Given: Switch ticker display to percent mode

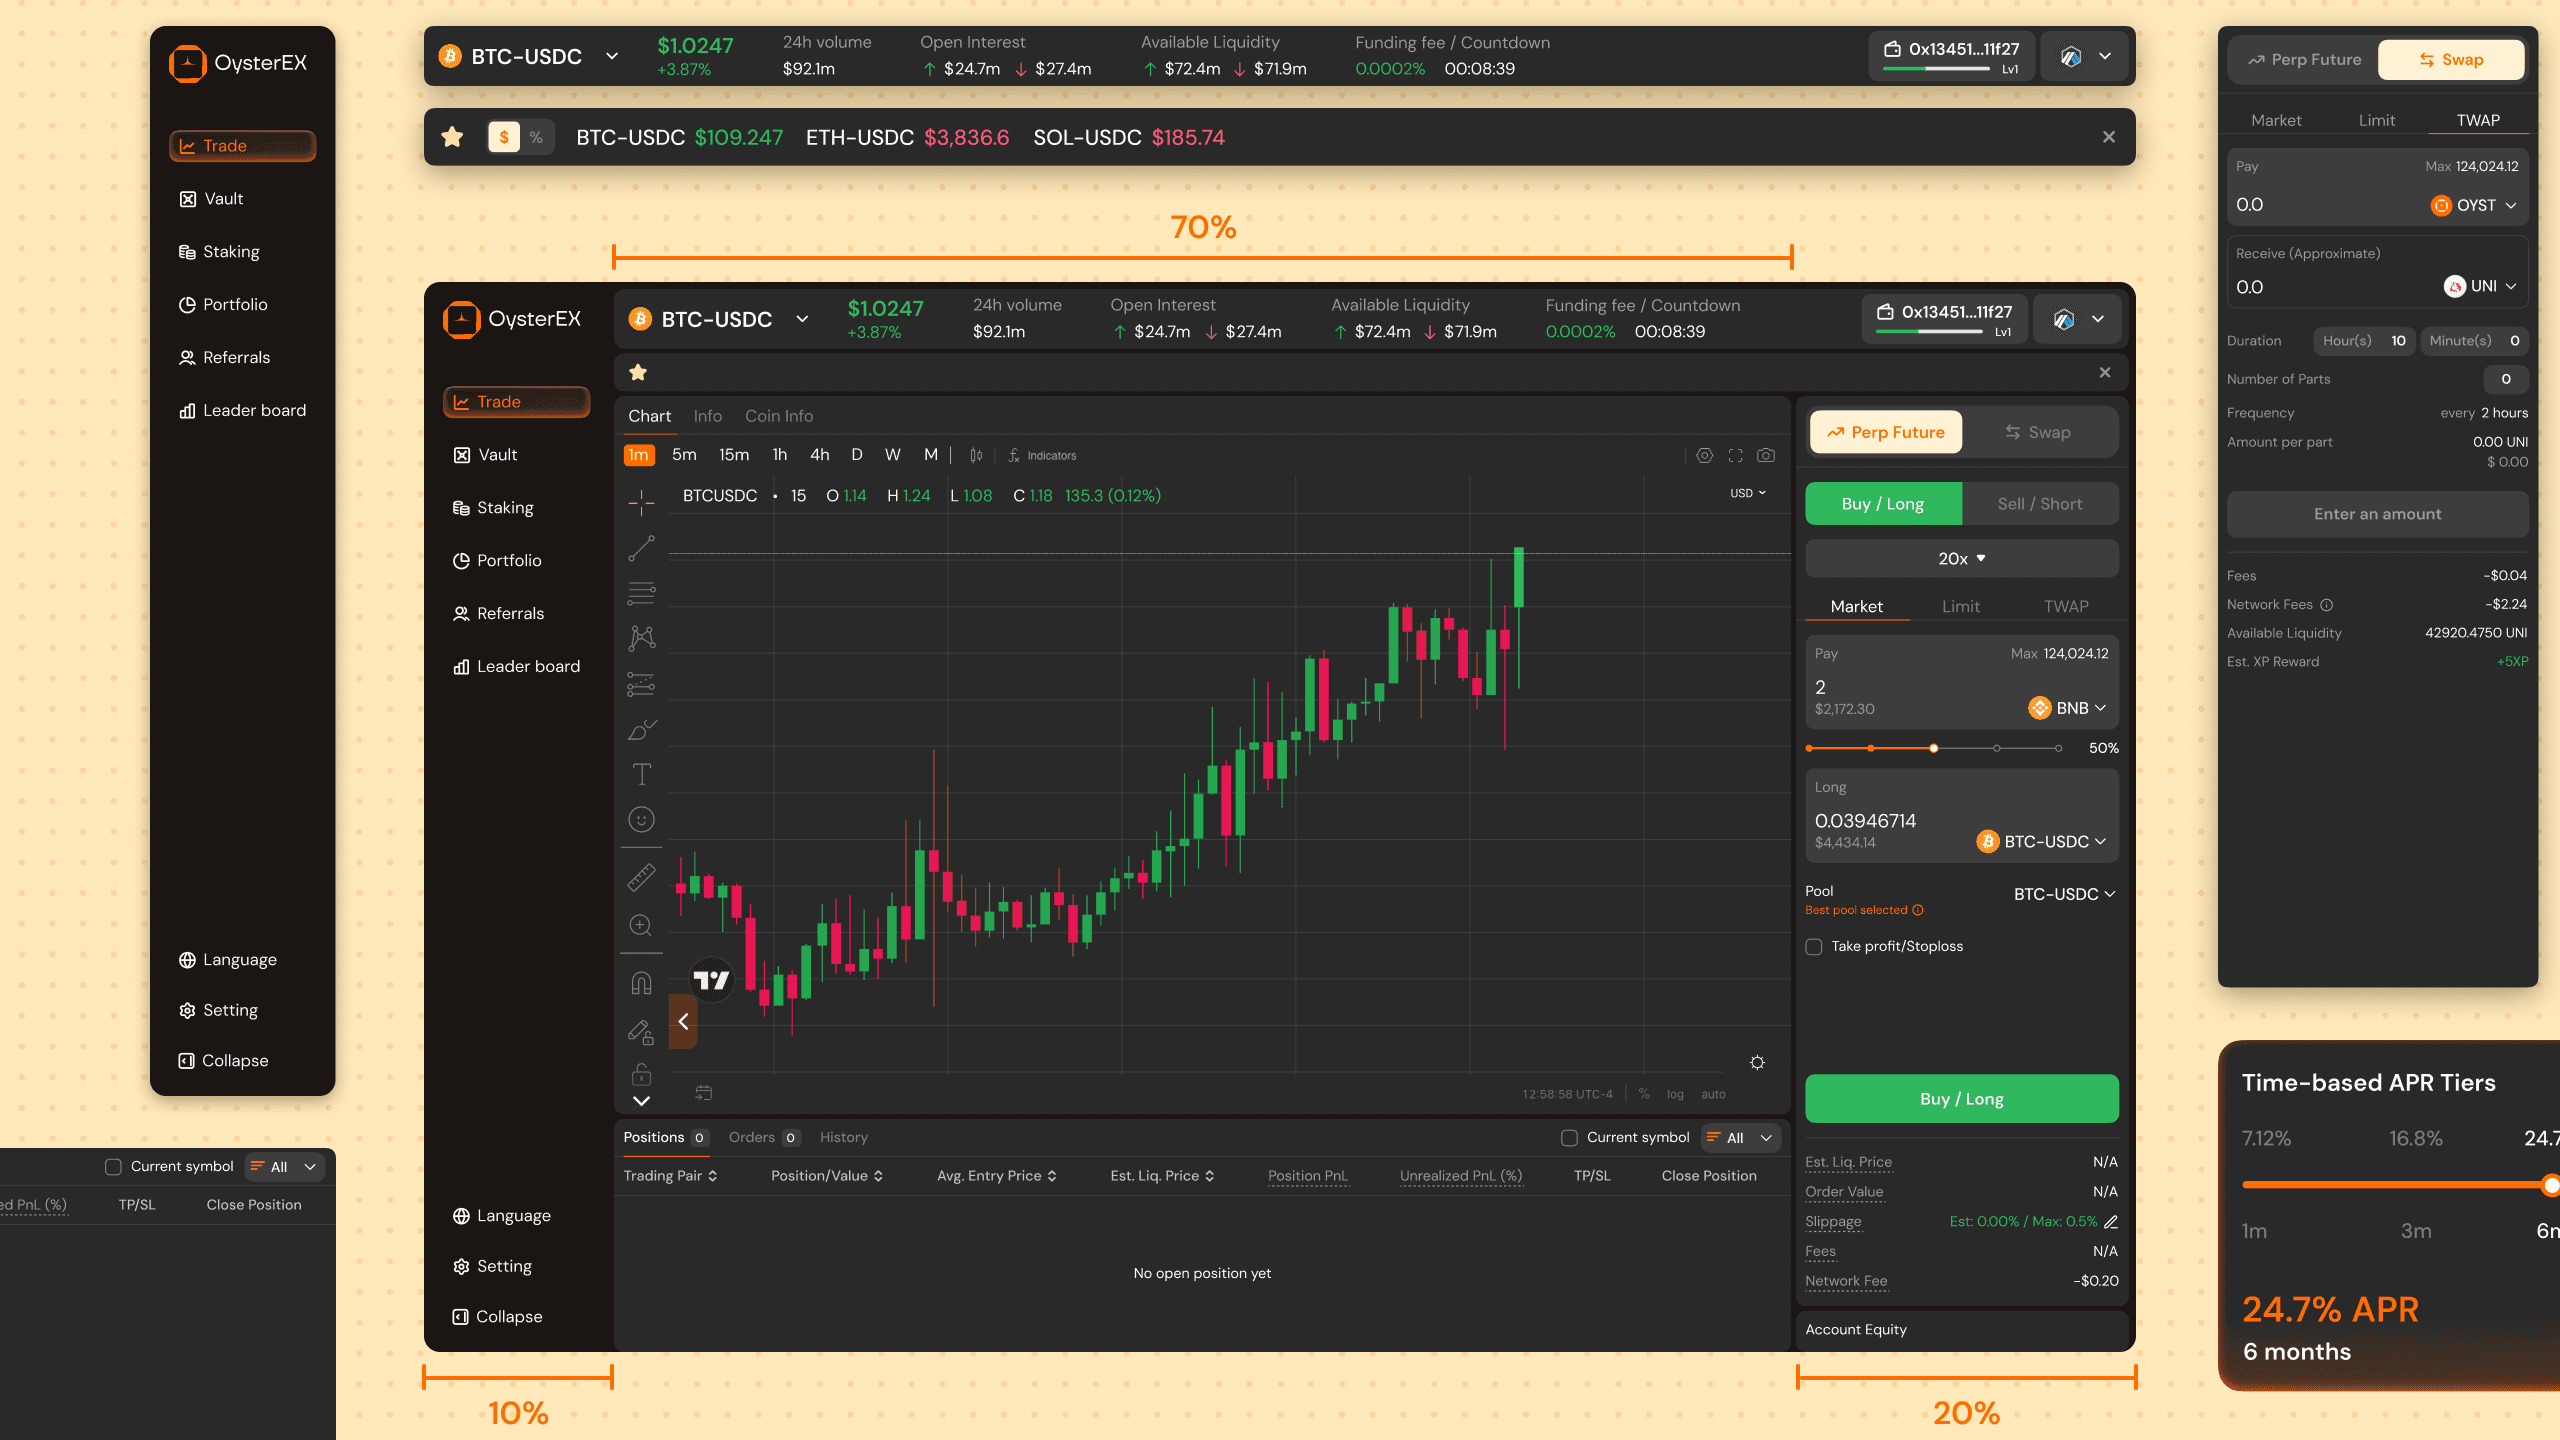Looking at the screenshot, I should [536, 138].
